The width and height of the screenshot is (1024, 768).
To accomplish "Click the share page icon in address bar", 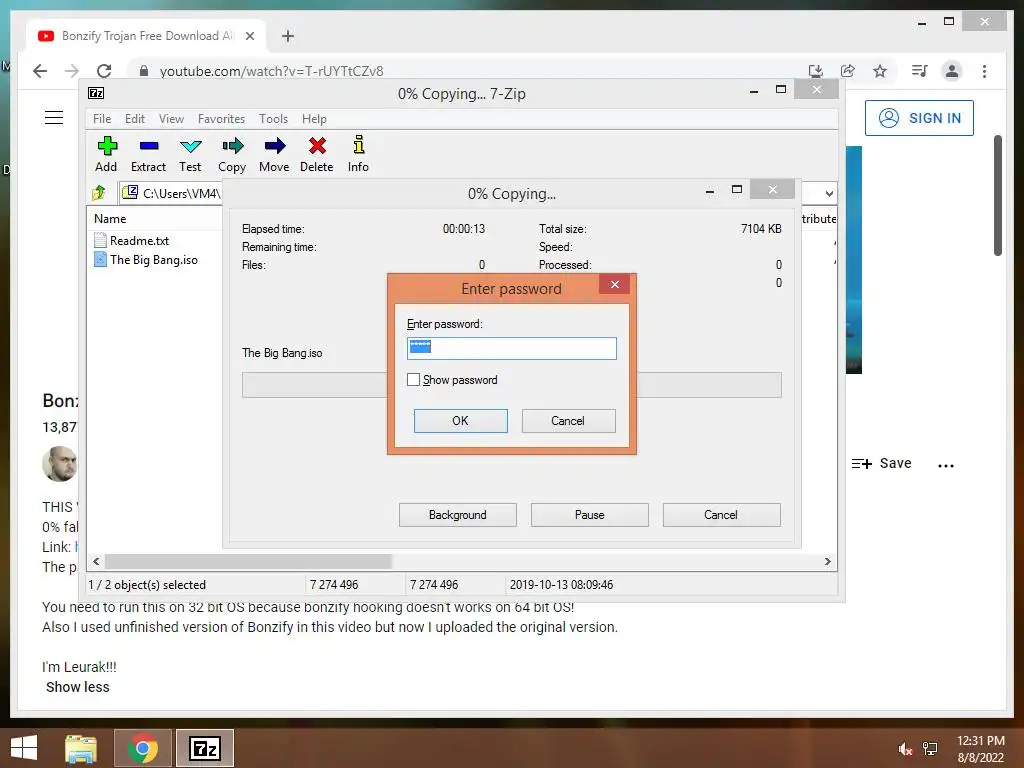I will [x=848, y=71].
